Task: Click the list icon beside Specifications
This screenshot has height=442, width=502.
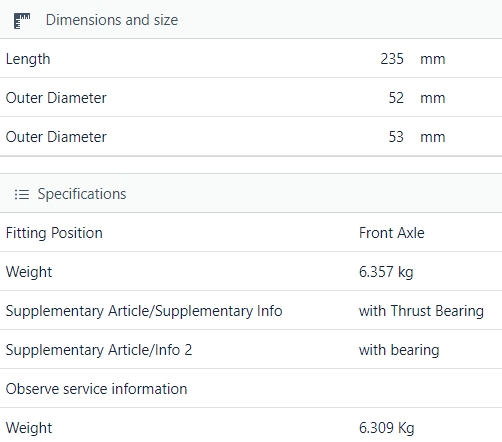Action: tap(22, 194)
